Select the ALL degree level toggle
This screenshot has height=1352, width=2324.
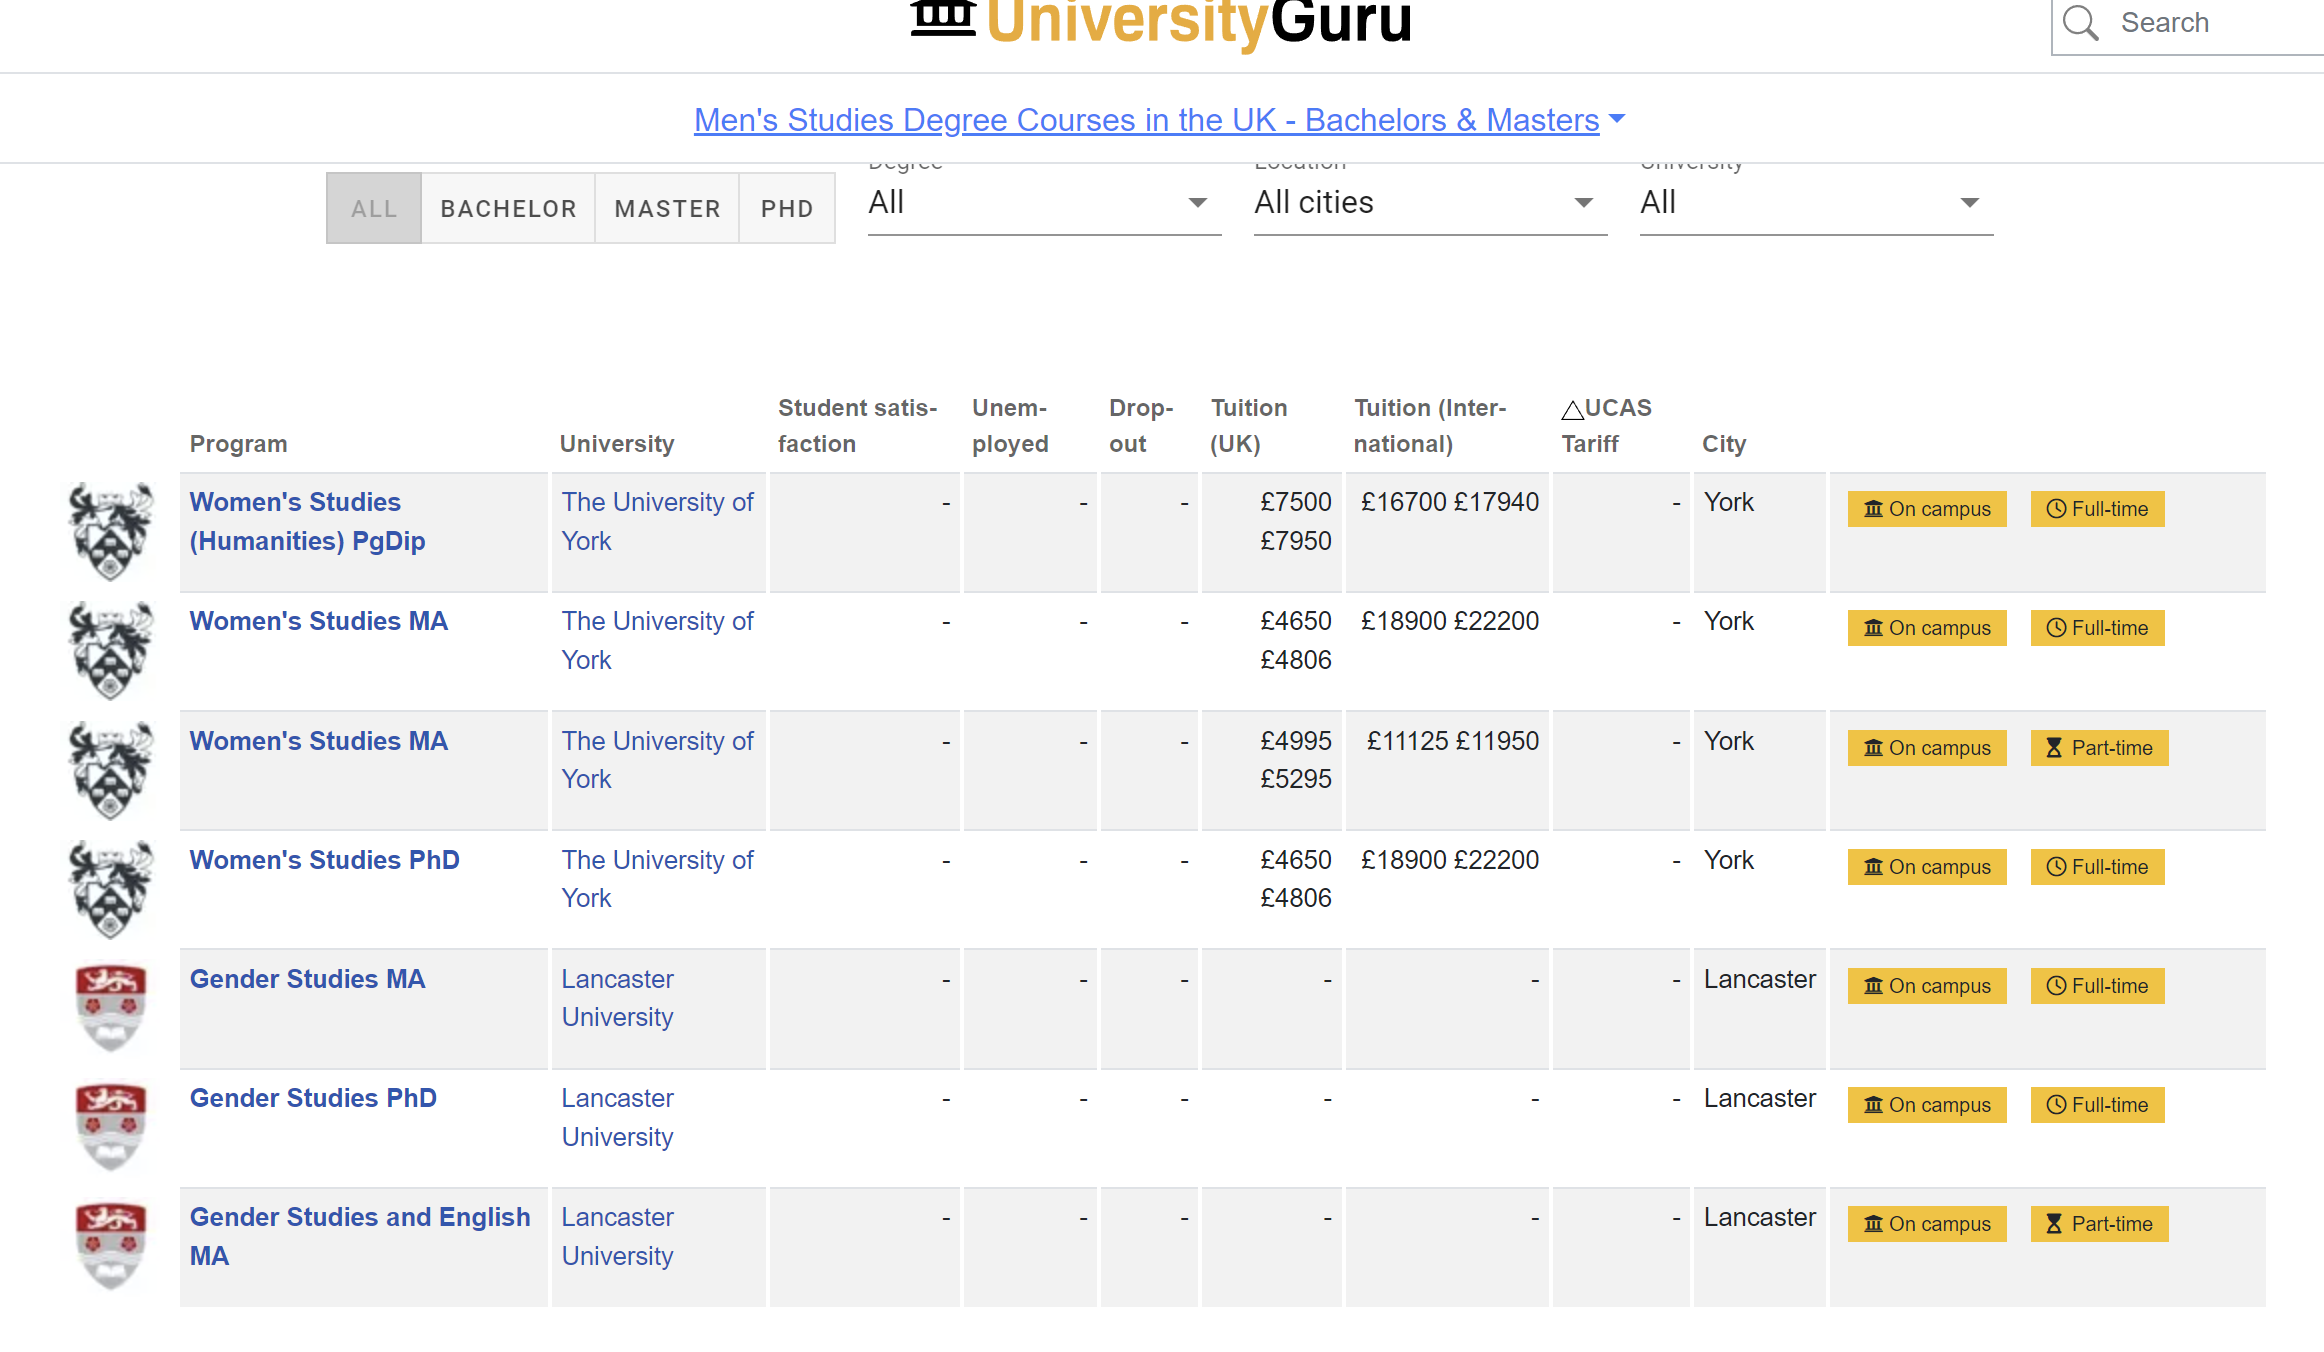pyautogui.click(x=374, y=208)
